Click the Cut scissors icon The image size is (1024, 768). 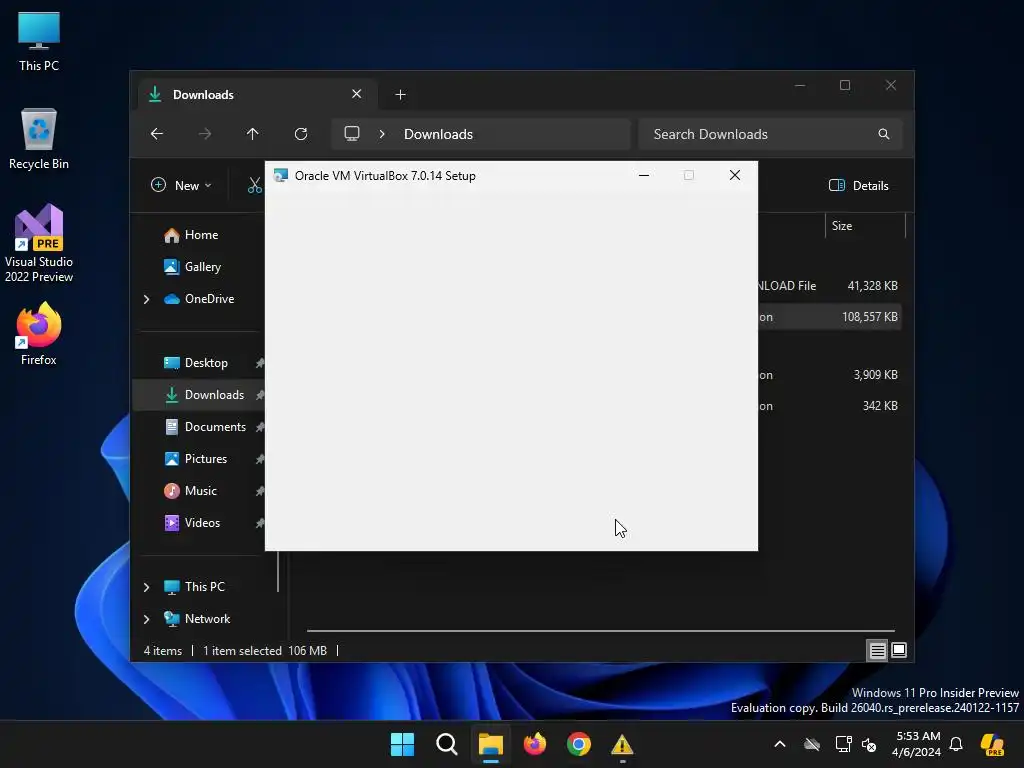254,185
